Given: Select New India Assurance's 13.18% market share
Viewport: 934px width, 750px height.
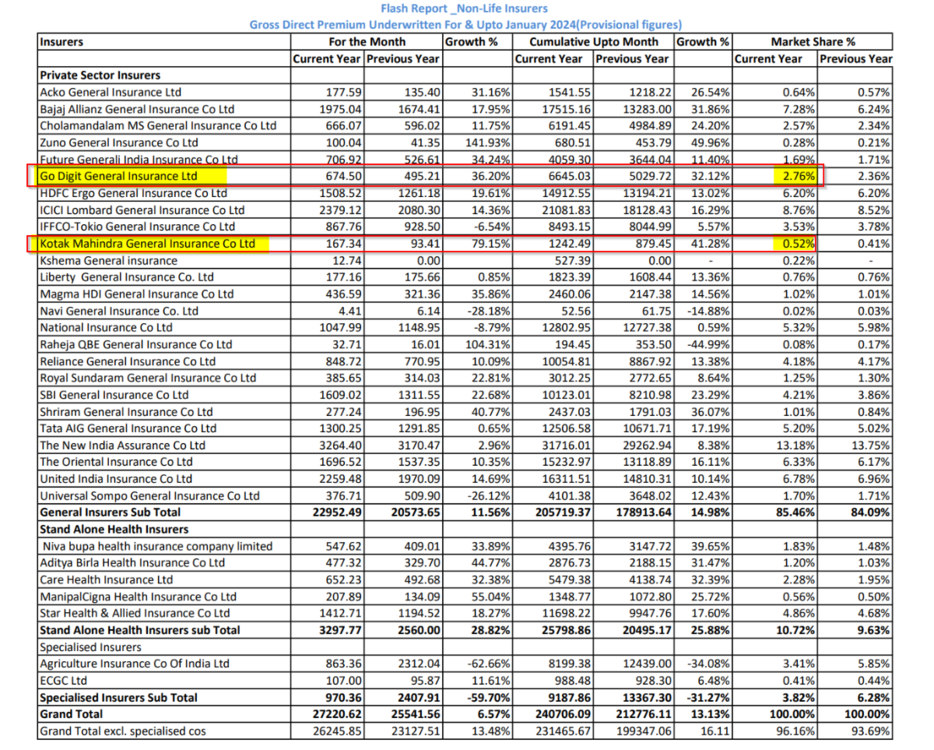Looking at the screenshot, I should 795,446.
